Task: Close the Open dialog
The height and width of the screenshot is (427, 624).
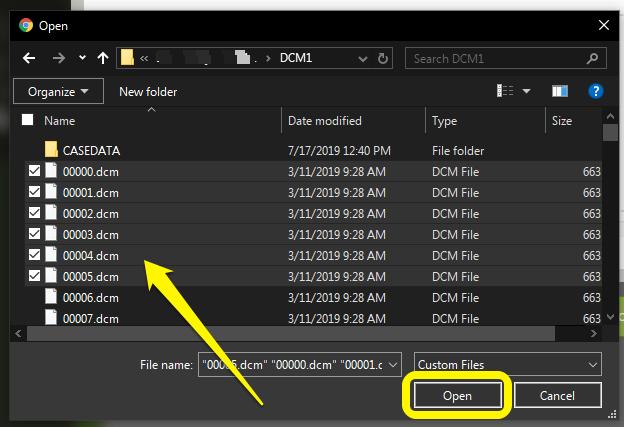Action: pyautogui.click(x=604, y=25)
